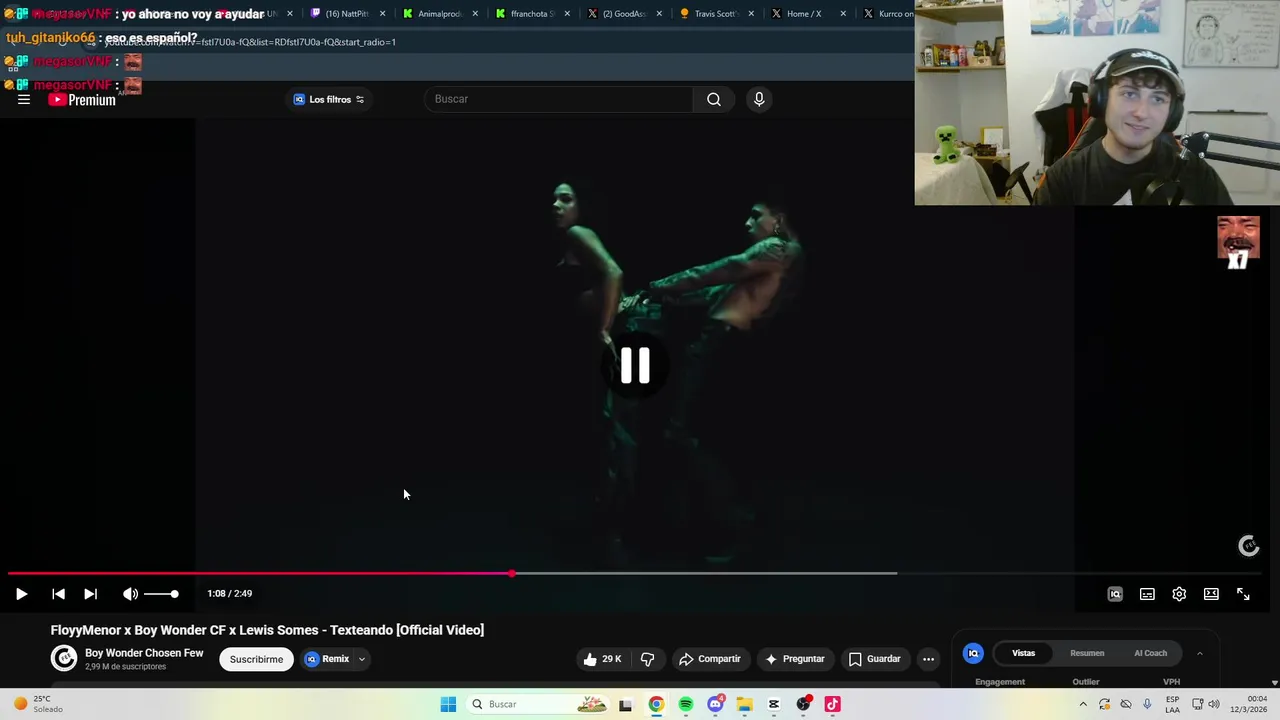Click the Remix button
Image resolution: width=1280 pixels, height=720 pixels.
click(327, 659)
